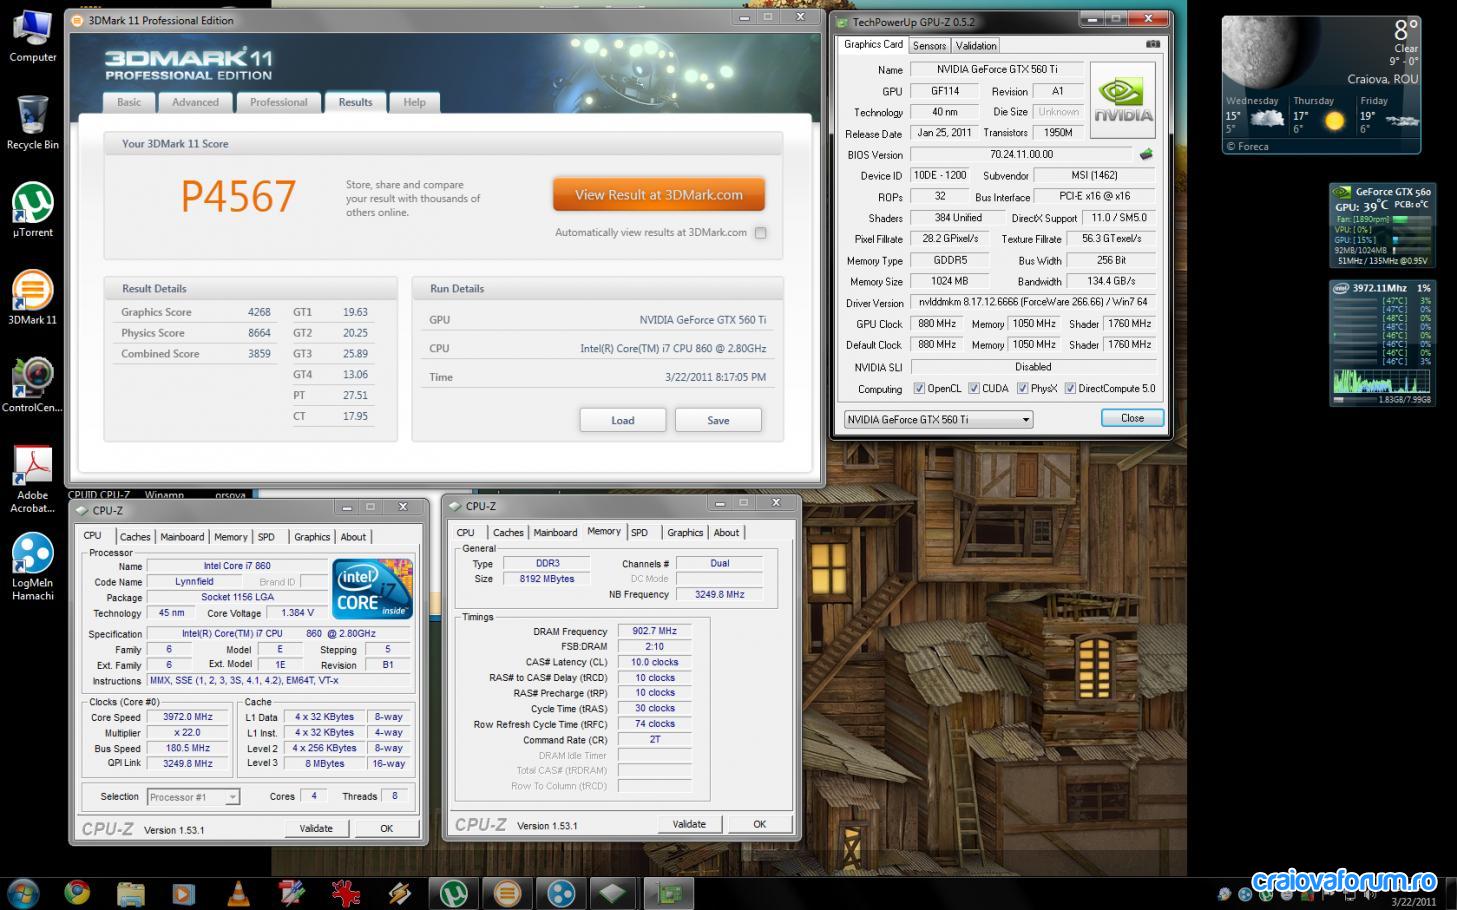
Task: Open the Adobe Acrobat desktop shortcut
Action: (32, 480)
